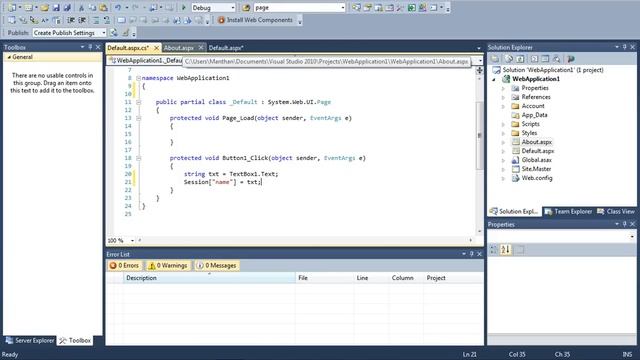Screen dimensions: 640x360
Task: Click the Paste clipboard icon
Action: tap(104, 7)
